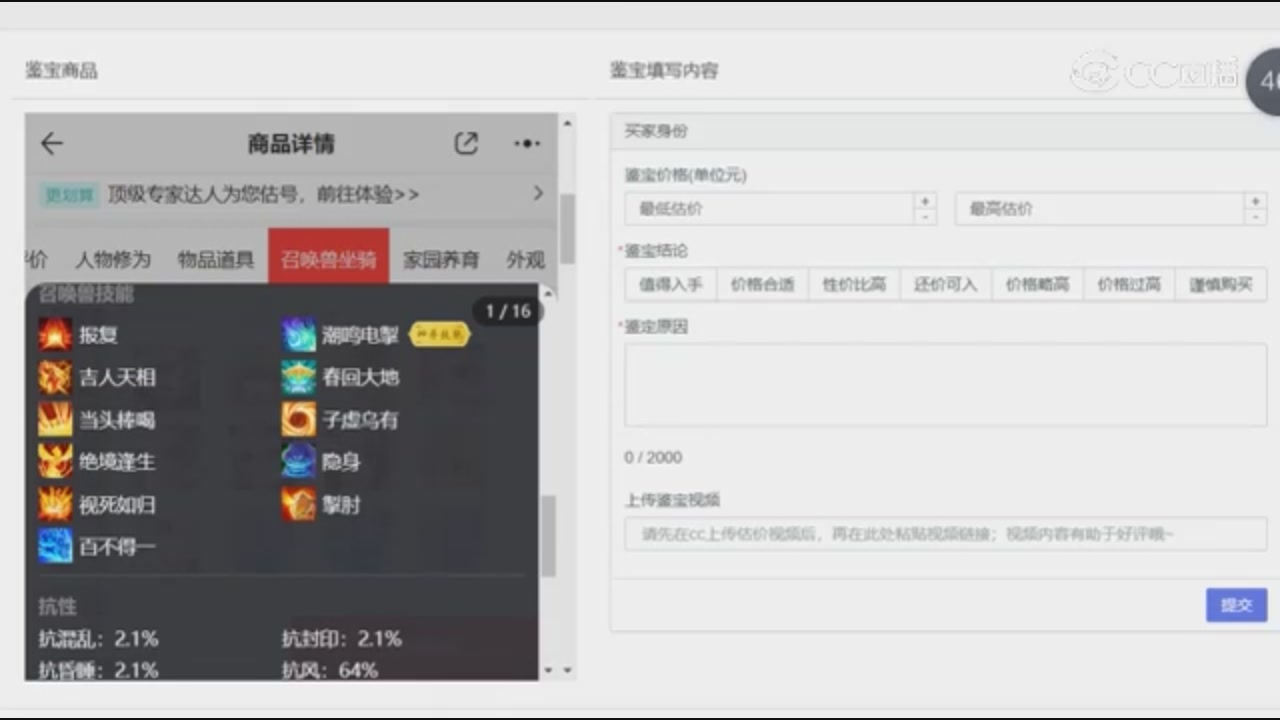Click the 提交 submit button
Screen dimensions: 1280x720
click(1236, 605)
